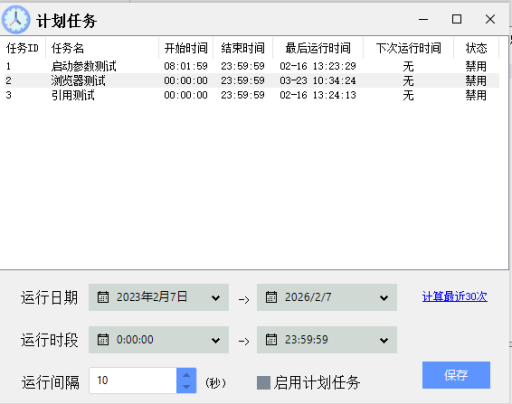Click the 开始时间 column header
This screenshot has height=404, width=512.
[x=186, y=48]
